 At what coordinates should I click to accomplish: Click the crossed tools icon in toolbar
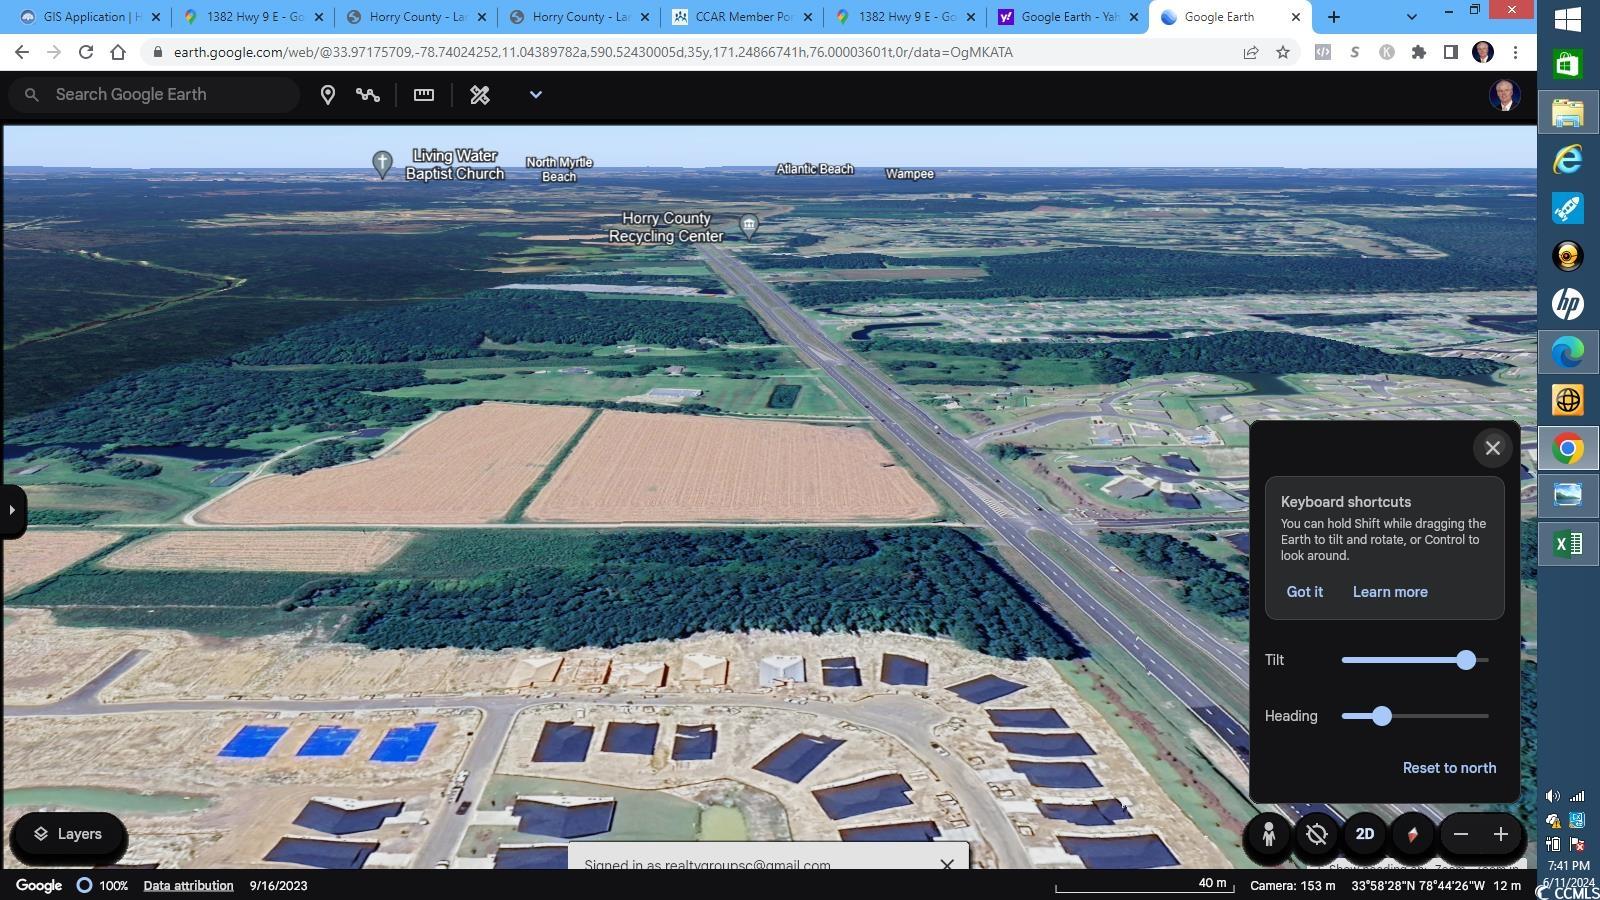pyautogui.click(x=480, y=95)
